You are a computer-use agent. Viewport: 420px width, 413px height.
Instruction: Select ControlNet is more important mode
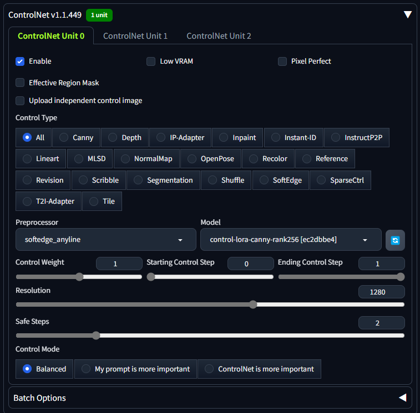[x=259, y=369]
